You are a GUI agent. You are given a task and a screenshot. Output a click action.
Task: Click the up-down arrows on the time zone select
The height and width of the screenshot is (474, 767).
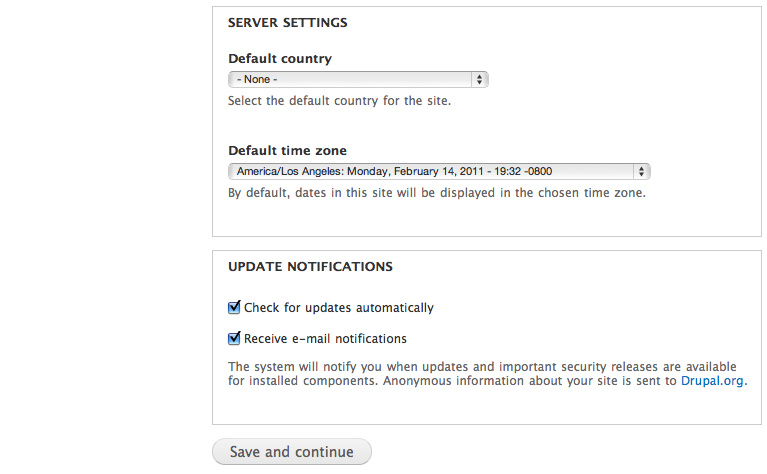(x=642, y=171)
